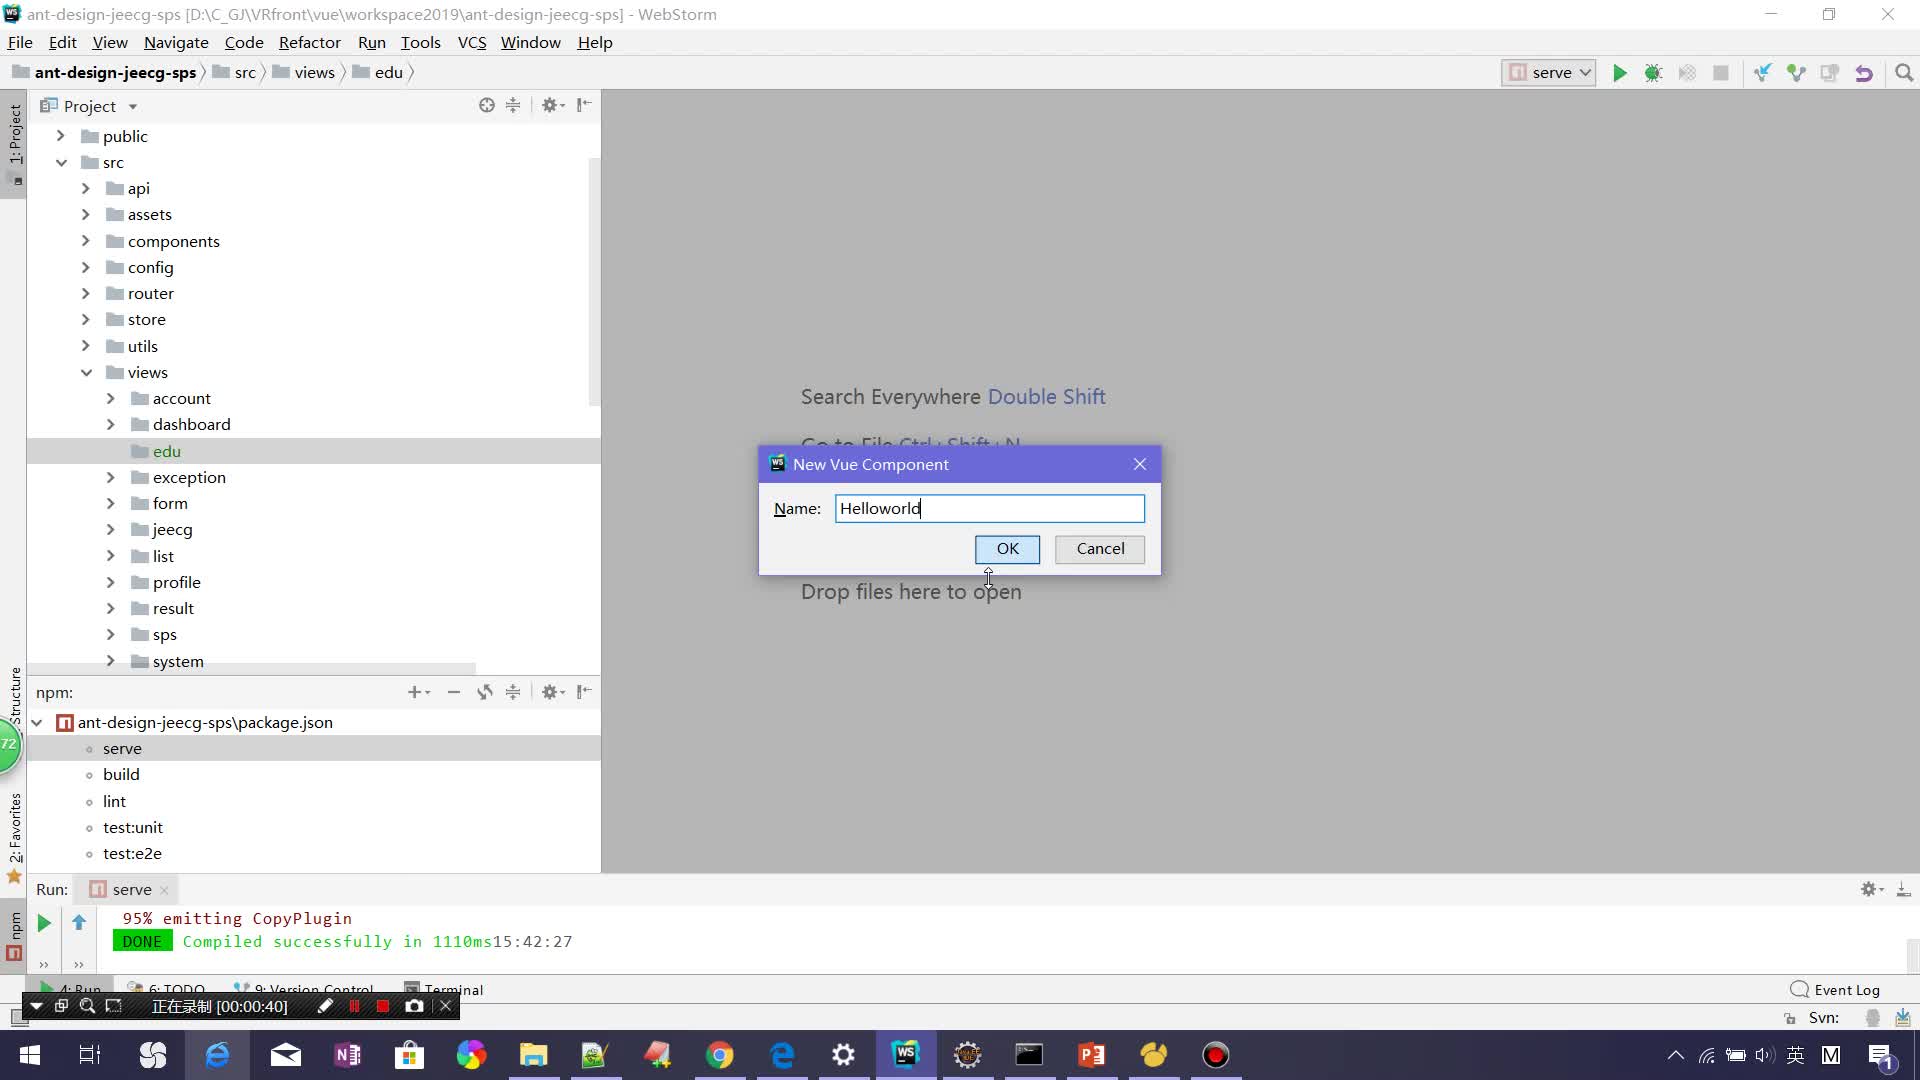Click the undo arrow in the toolbar
The width and height of the screenshot is (1920, 1080).
(x=1865, y=72)
